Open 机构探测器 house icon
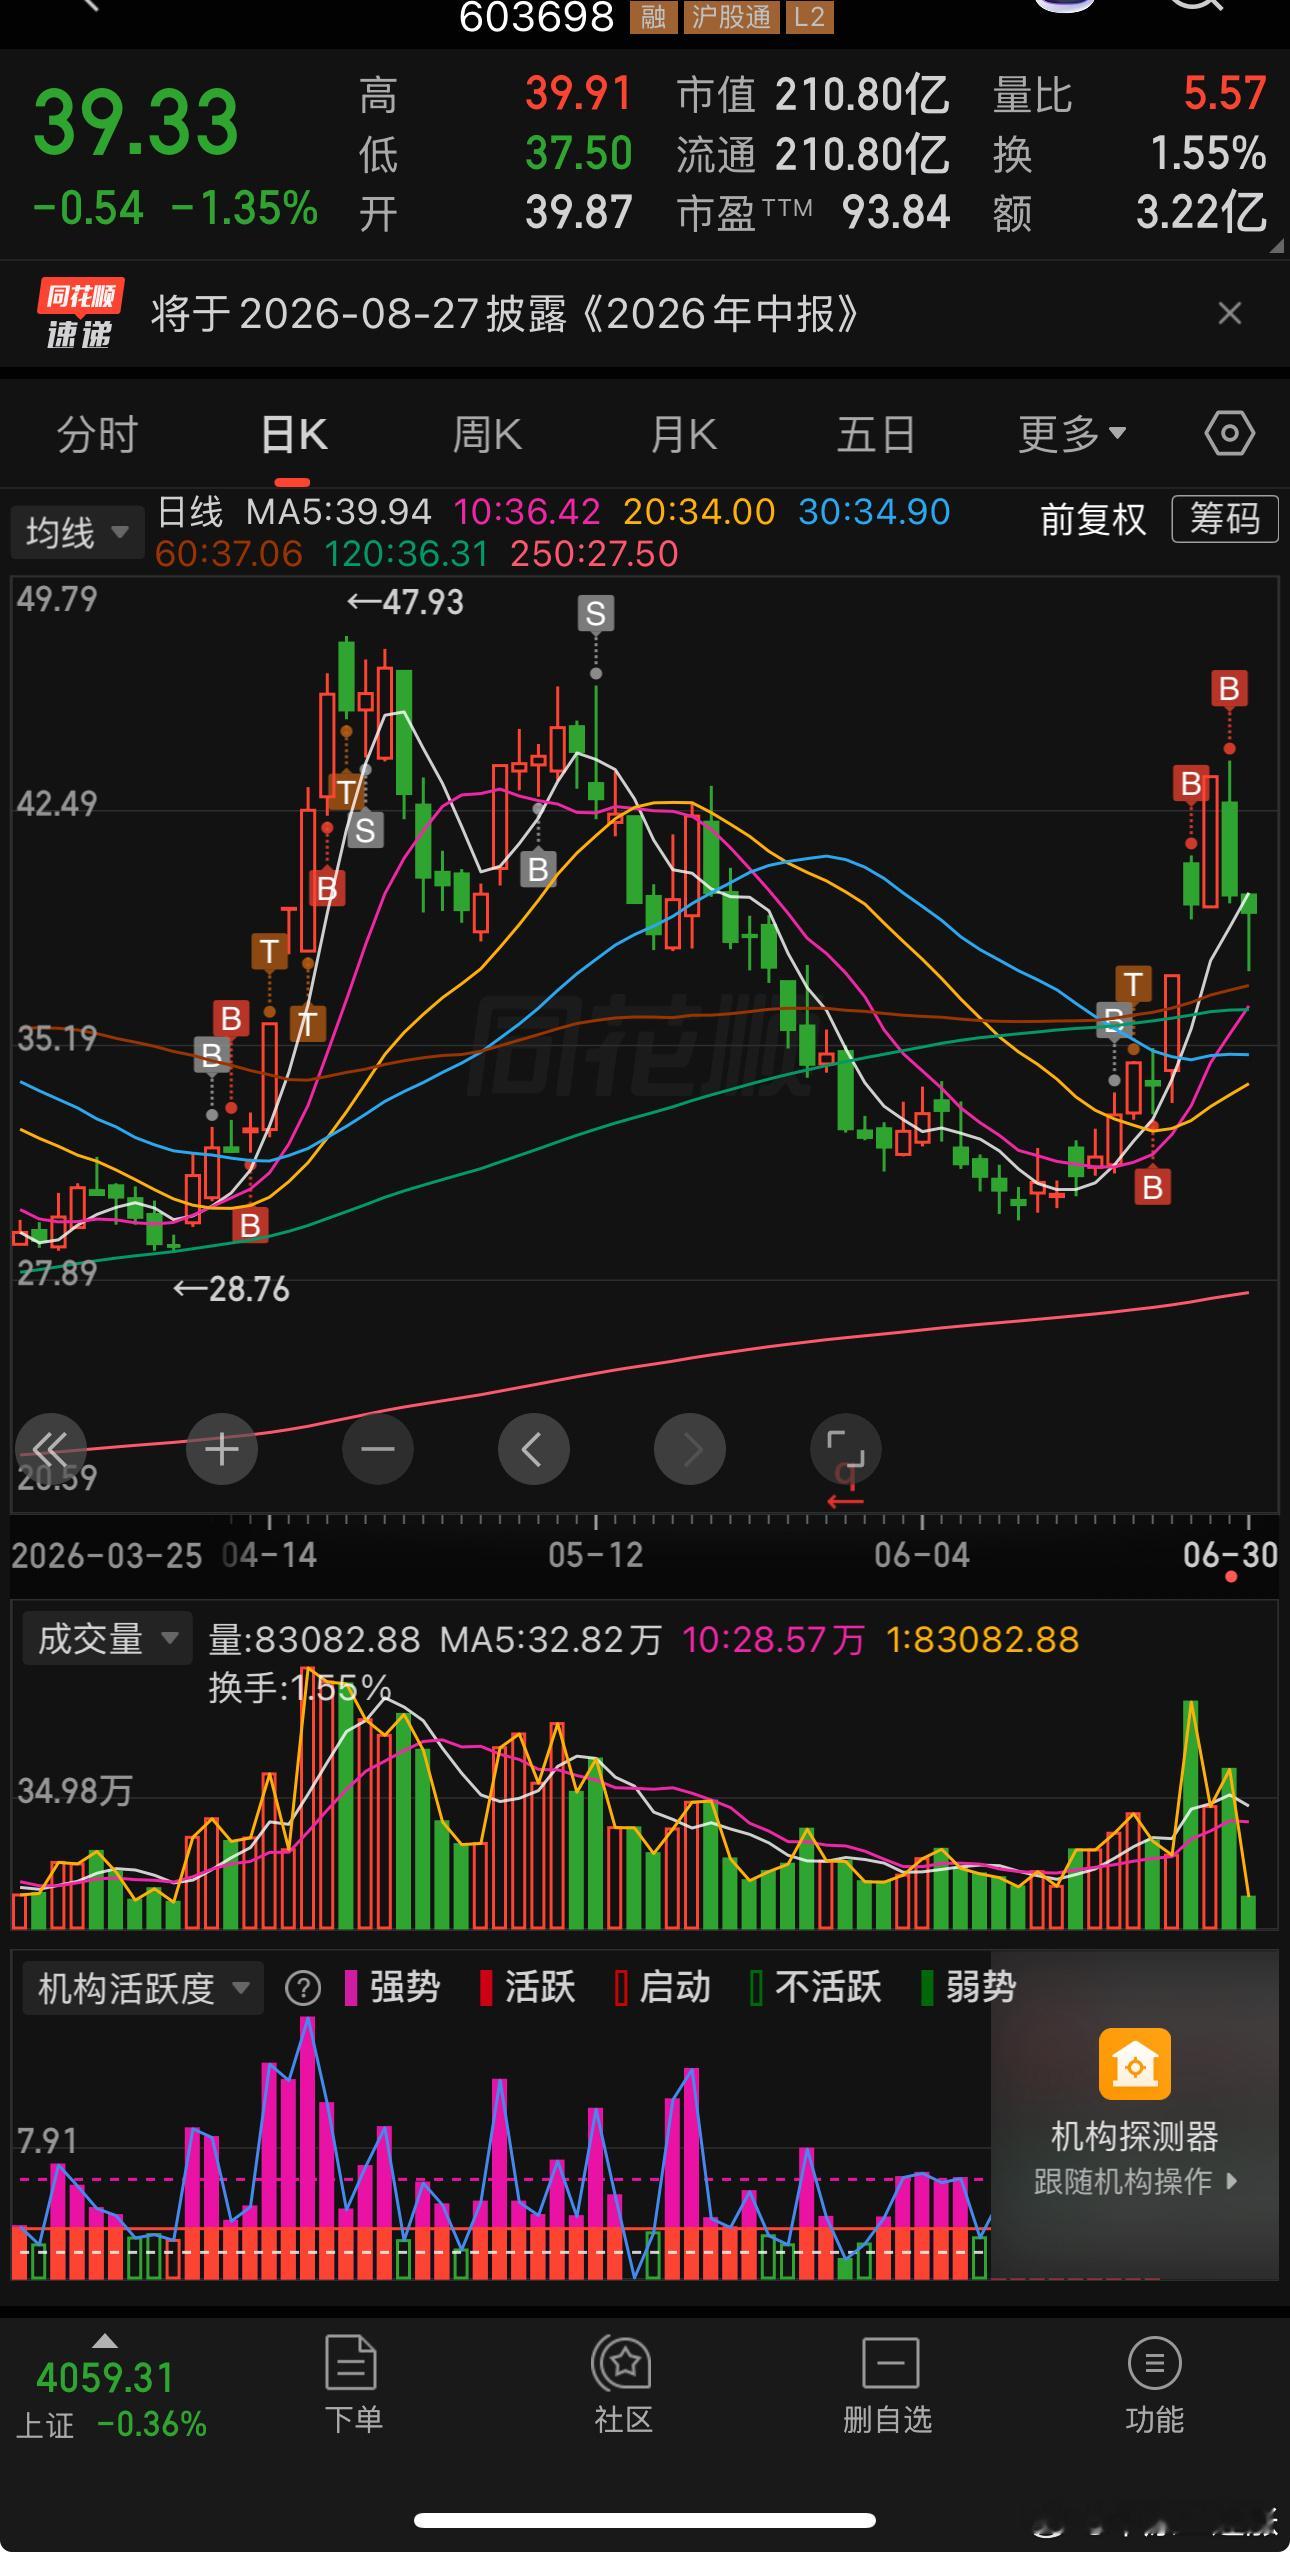Viewport: 1290px width, 2552px height. click(x=1134, y=2063)
